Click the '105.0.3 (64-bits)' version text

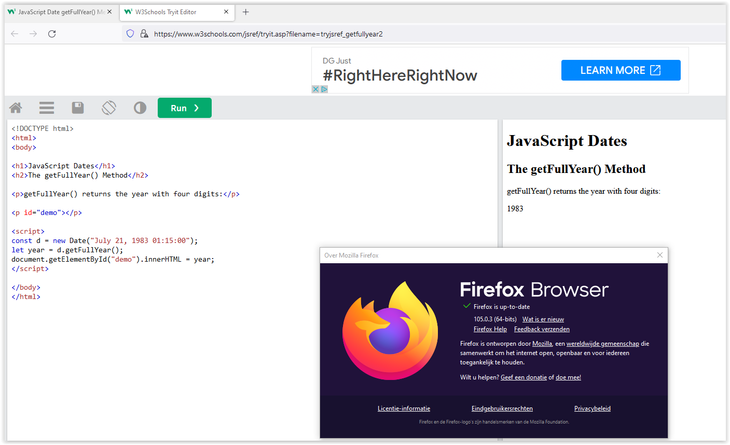coord(495,319)
